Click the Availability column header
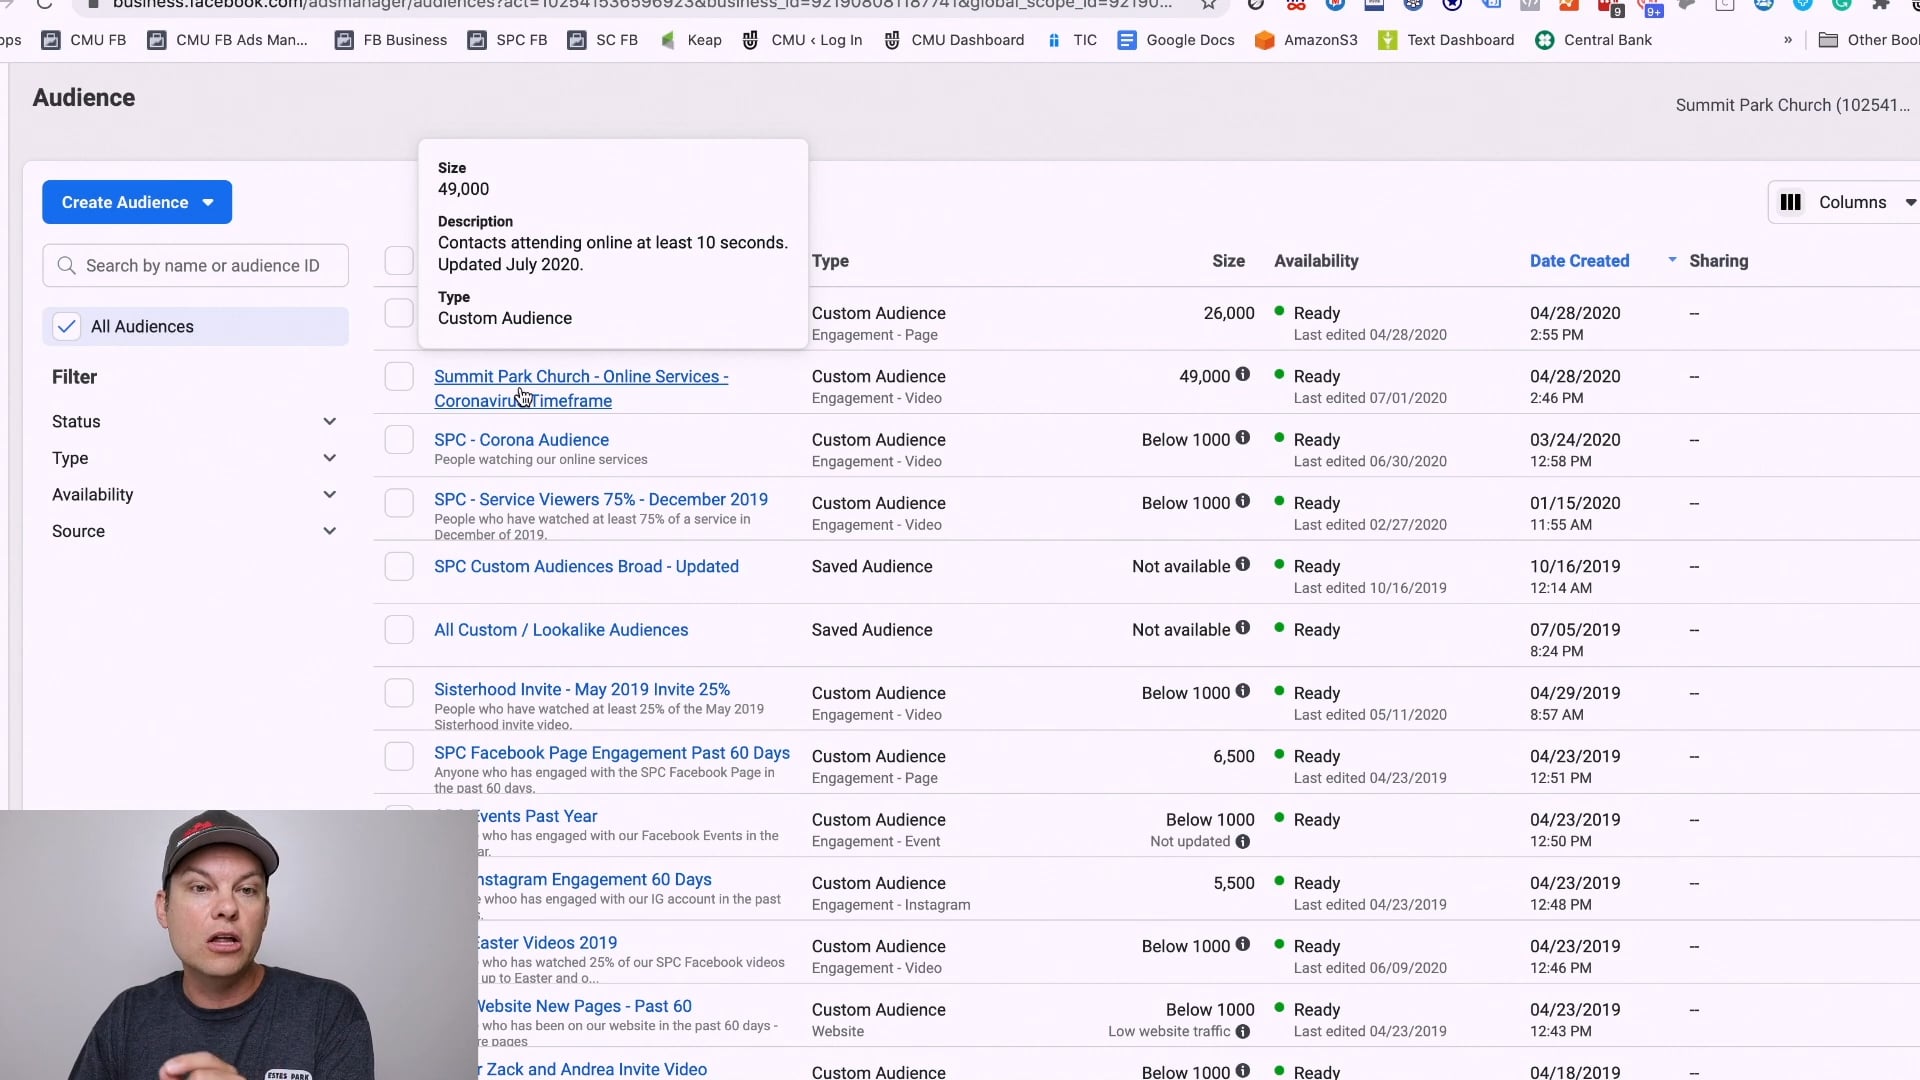Image resolution: width=1920 pixels, height=1080 pixels. 1316,261
